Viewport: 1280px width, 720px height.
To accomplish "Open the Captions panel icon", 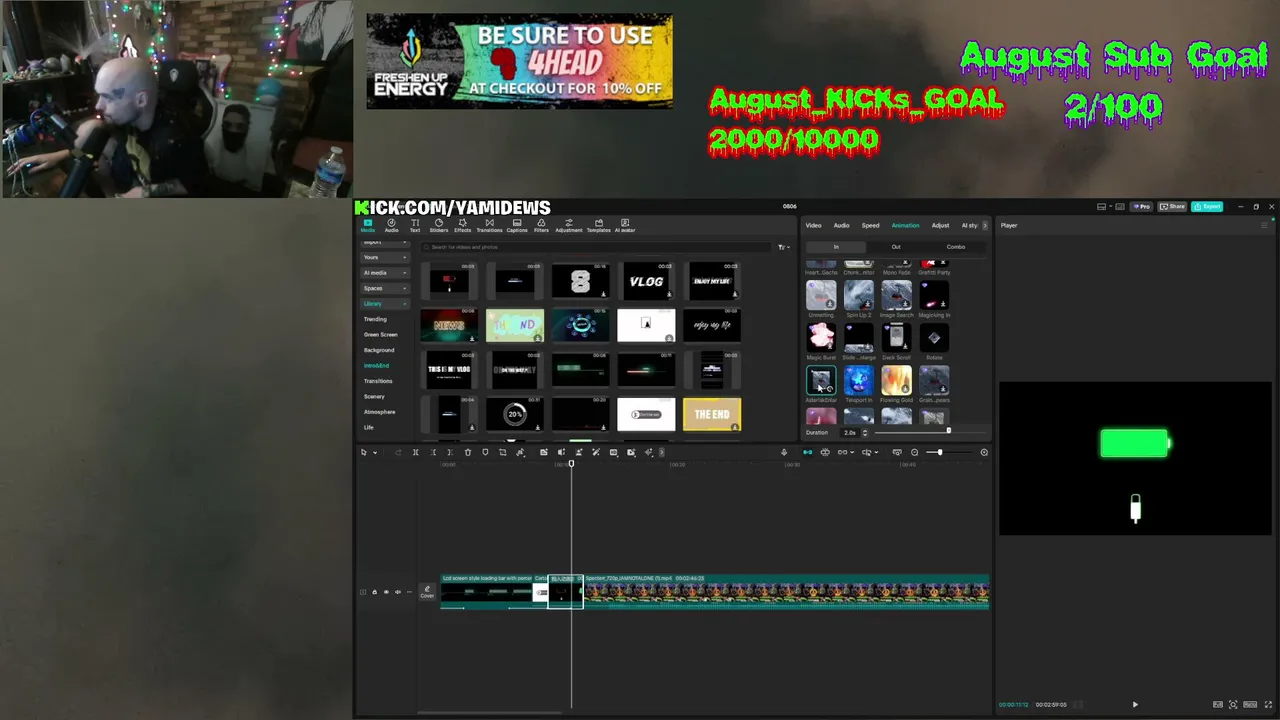I will [517, 225].
